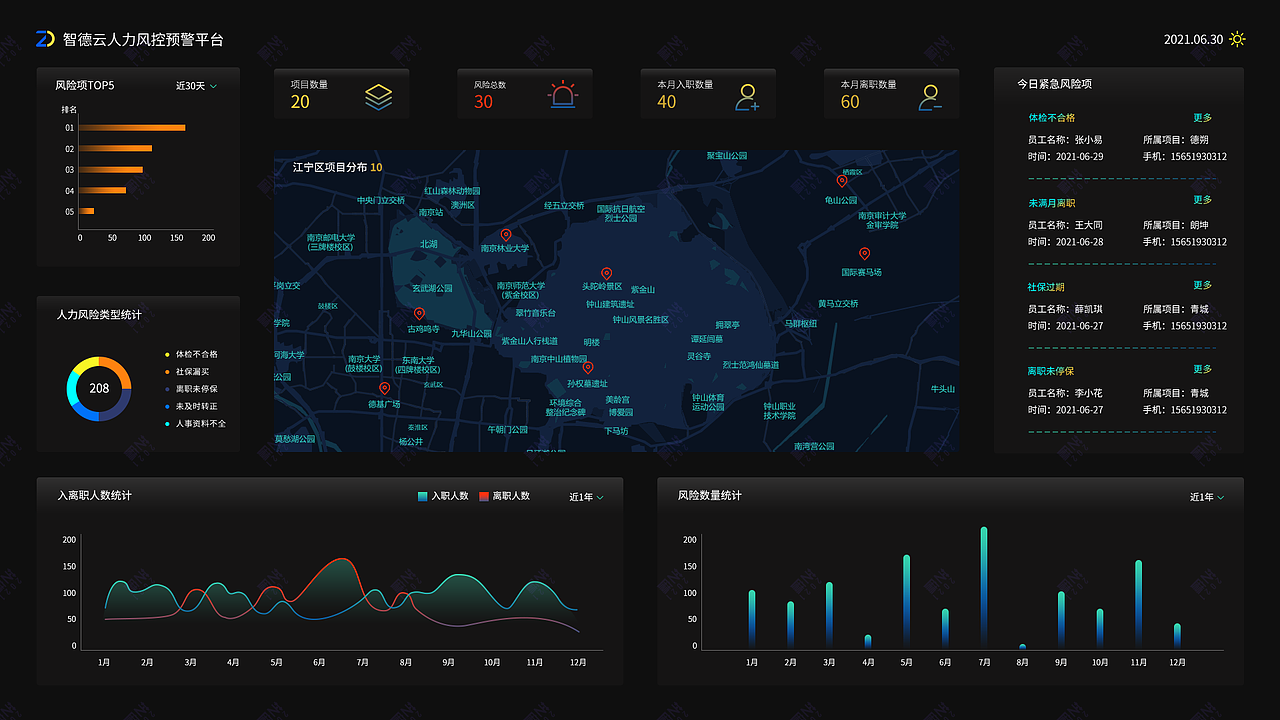The height and width of the screenshot is (720, 1280).
Task: Click the 风险总数 value 30
Action: [483, 102]
